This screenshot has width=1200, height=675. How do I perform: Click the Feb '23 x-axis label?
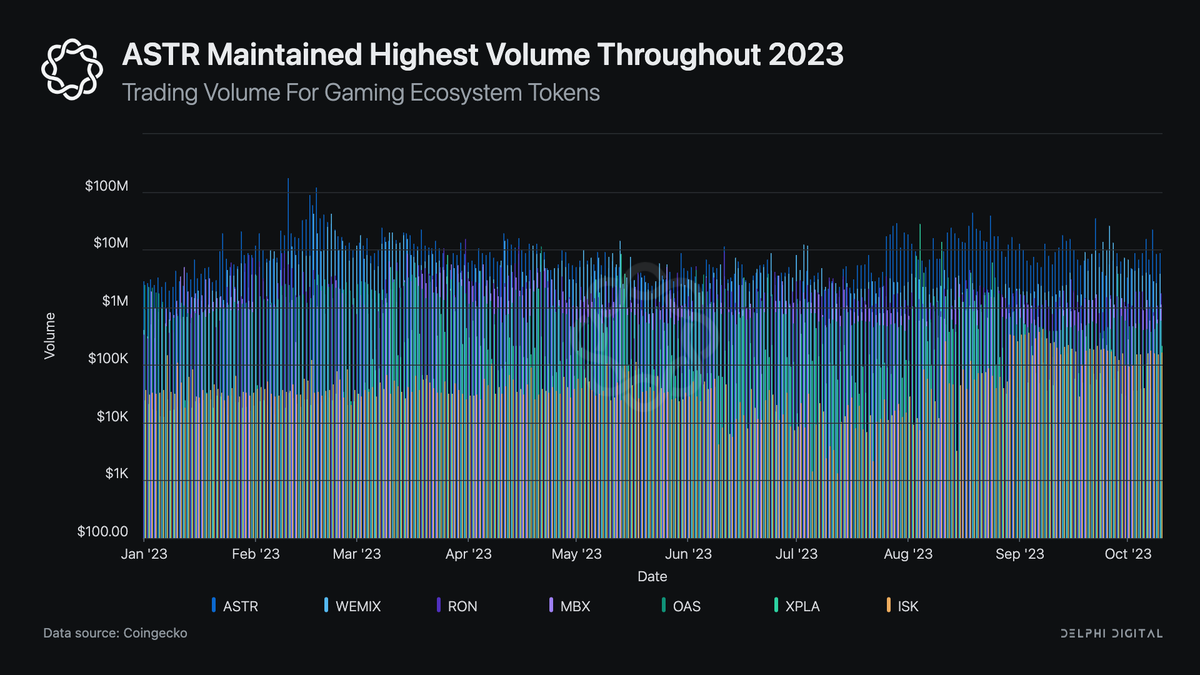tap(258, 553)
